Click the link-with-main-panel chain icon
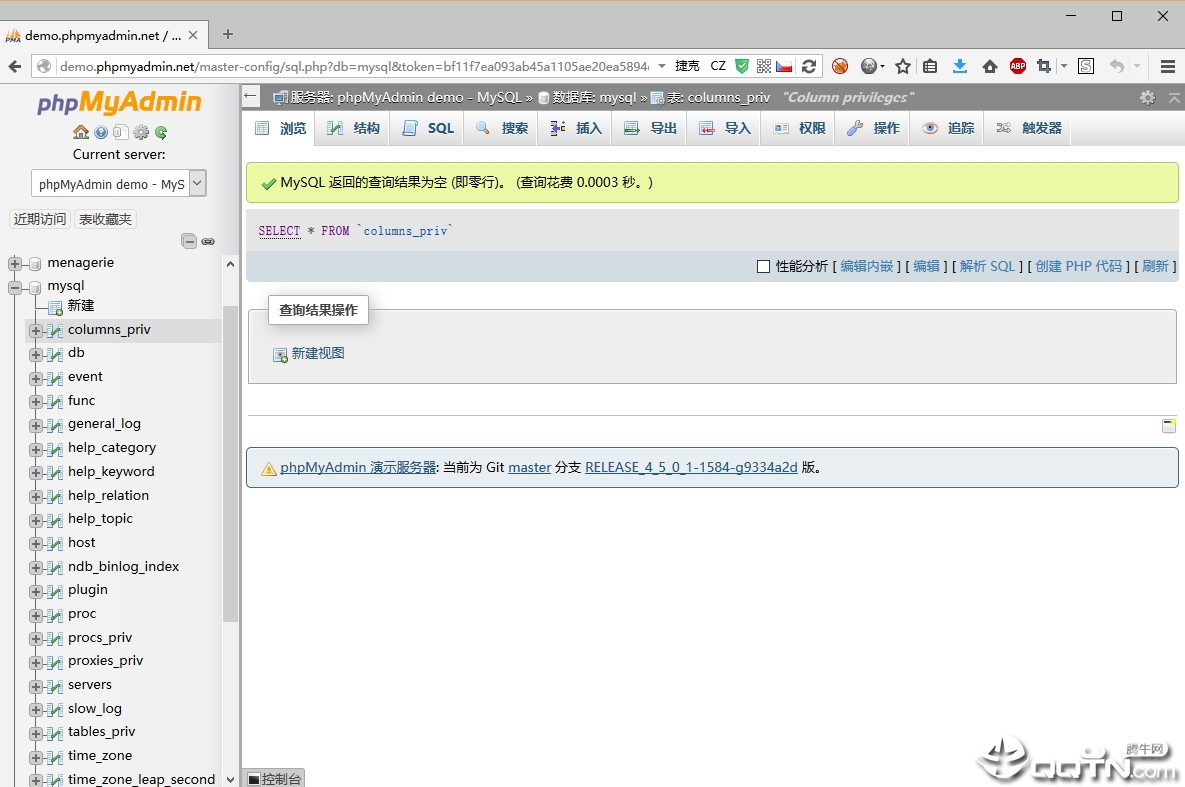Screen dimensions: 1185x787 click(208, 241)
